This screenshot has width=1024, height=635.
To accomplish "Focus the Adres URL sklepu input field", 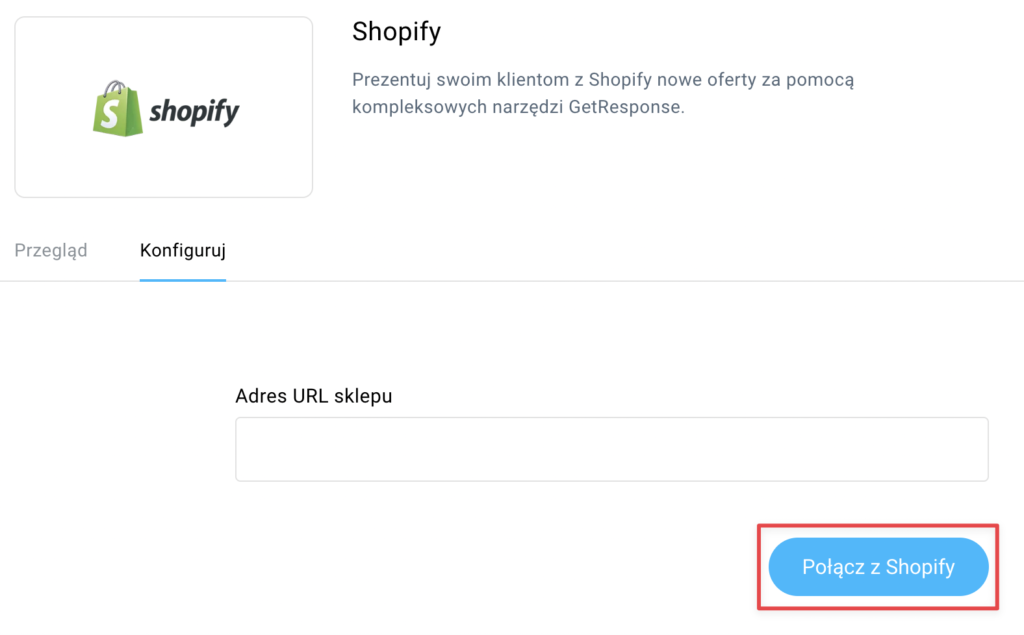I will pos(612,449).
